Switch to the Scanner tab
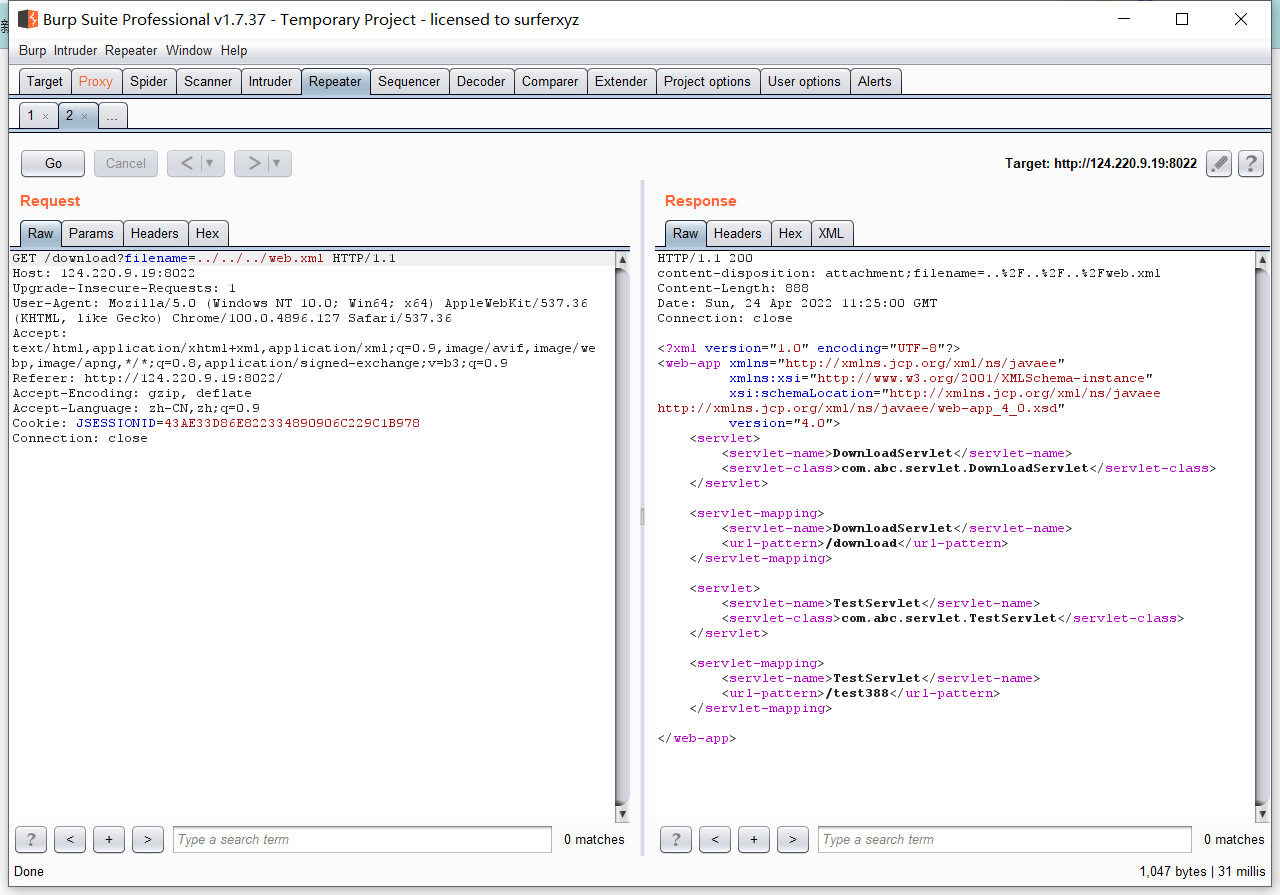Screen dimensions: 1280x895 [208, 81]
